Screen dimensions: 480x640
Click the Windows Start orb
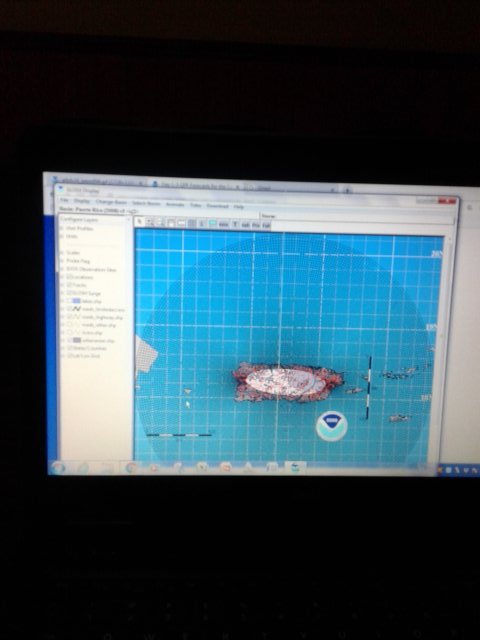coord(57,467)
